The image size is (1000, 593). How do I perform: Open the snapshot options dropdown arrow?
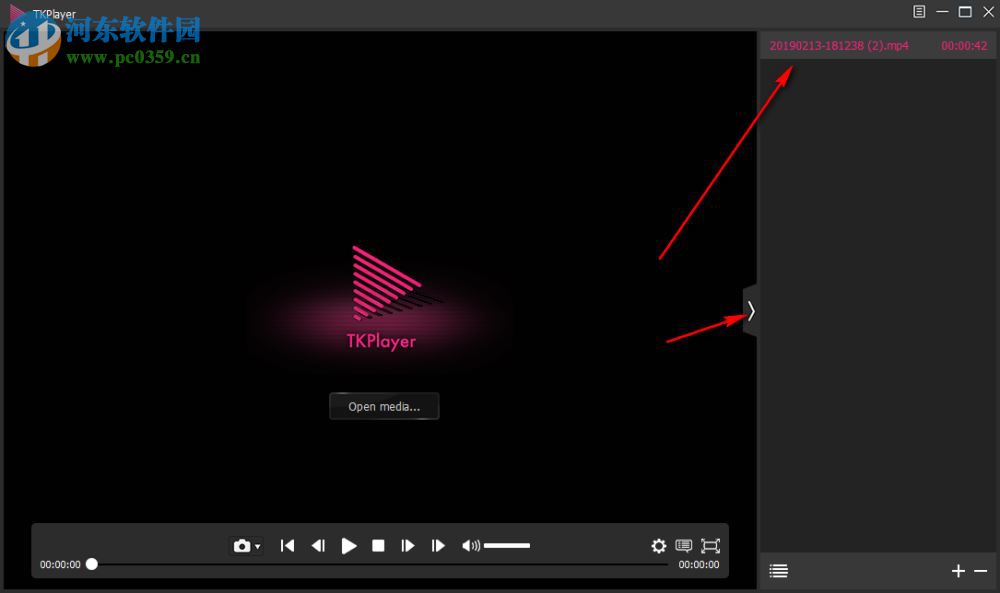258,546
